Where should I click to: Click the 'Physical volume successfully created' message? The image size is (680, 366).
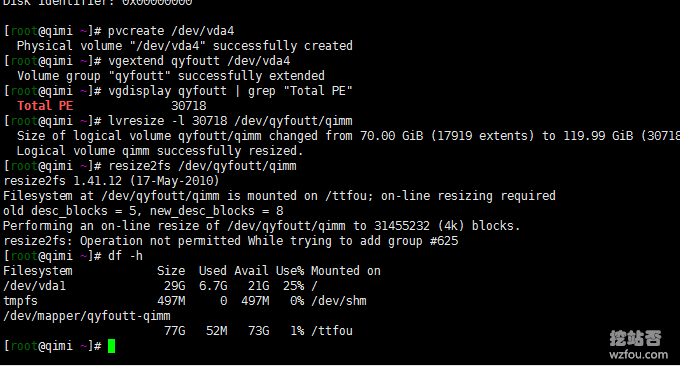tap(185, 46)
